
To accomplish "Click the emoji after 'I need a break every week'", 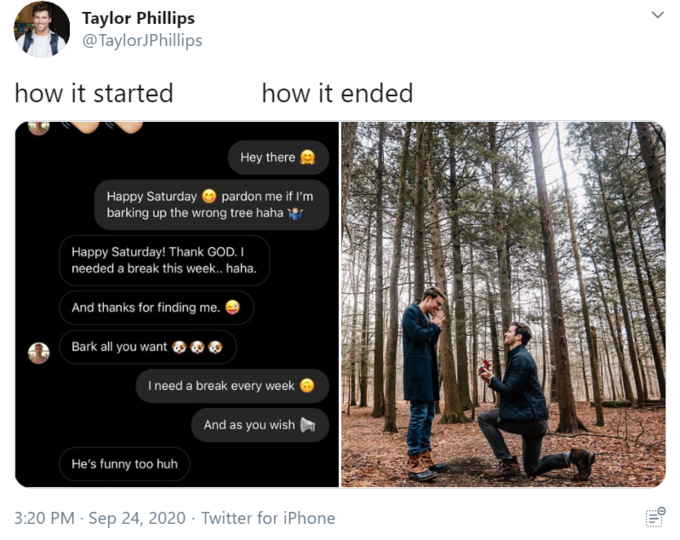I will tap(308, 386).
